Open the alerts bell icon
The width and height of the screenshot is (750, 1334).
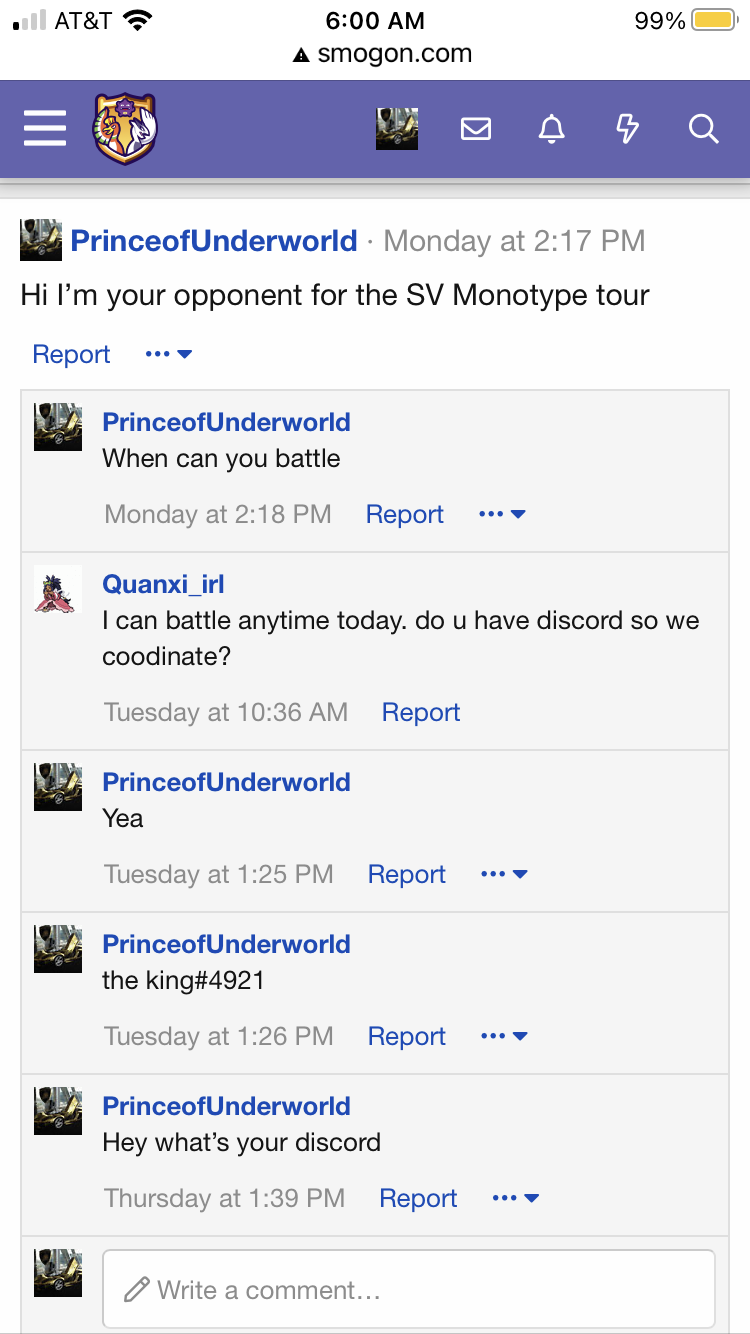pyautogui.click(x=551, y=129)
